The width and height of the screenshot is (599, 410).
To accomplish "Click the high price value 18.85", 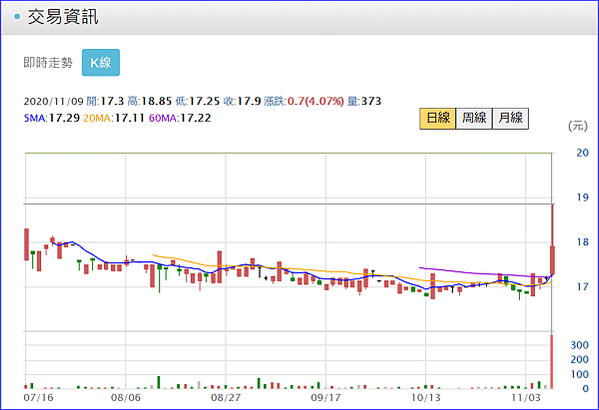I will 157,101.
